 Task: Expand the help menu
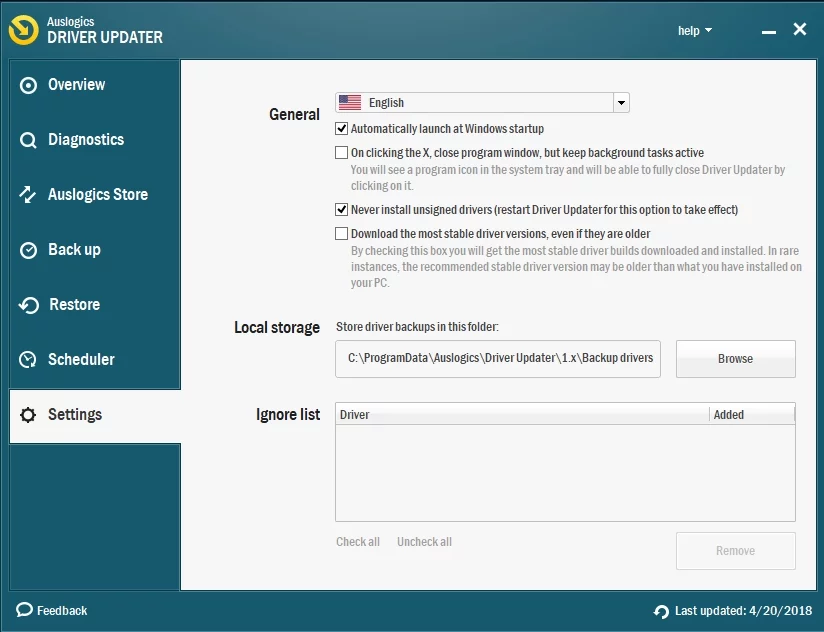click(695, 31)
